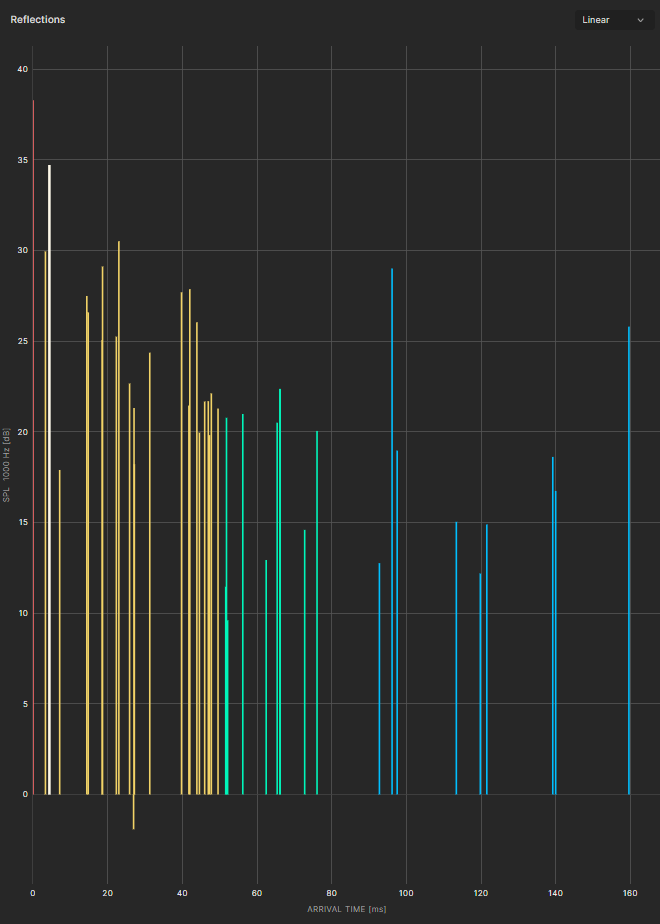Click the tallest green bar near 66 ms
Image resolution: width=660 pixels, height=924 pixels.
tap(280, 590)
